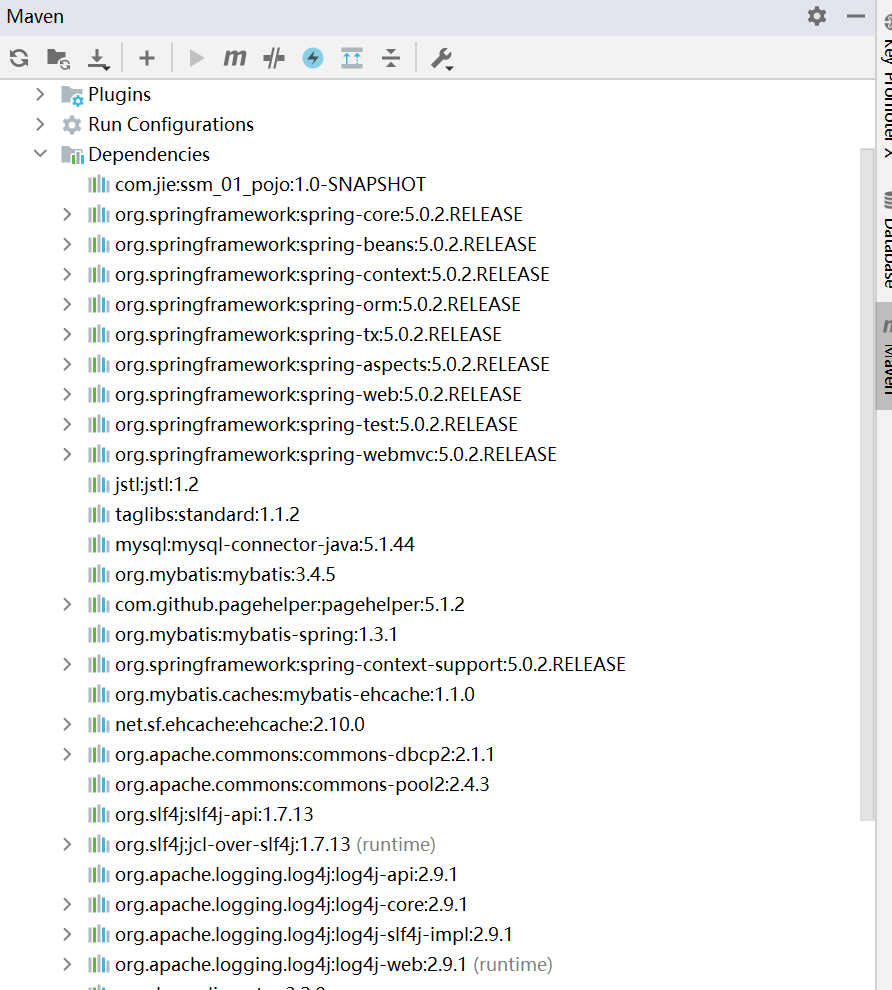Expand spring-orm dependency
Image resolution: width=892 pixels, height=990 pixels.
coord(68,304)
